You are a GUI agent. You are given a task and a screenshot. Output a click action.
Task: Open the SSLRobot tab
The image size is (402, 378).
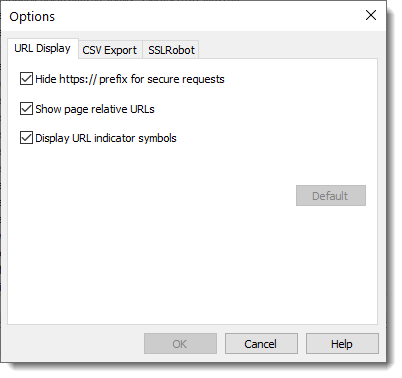[171, 50]
